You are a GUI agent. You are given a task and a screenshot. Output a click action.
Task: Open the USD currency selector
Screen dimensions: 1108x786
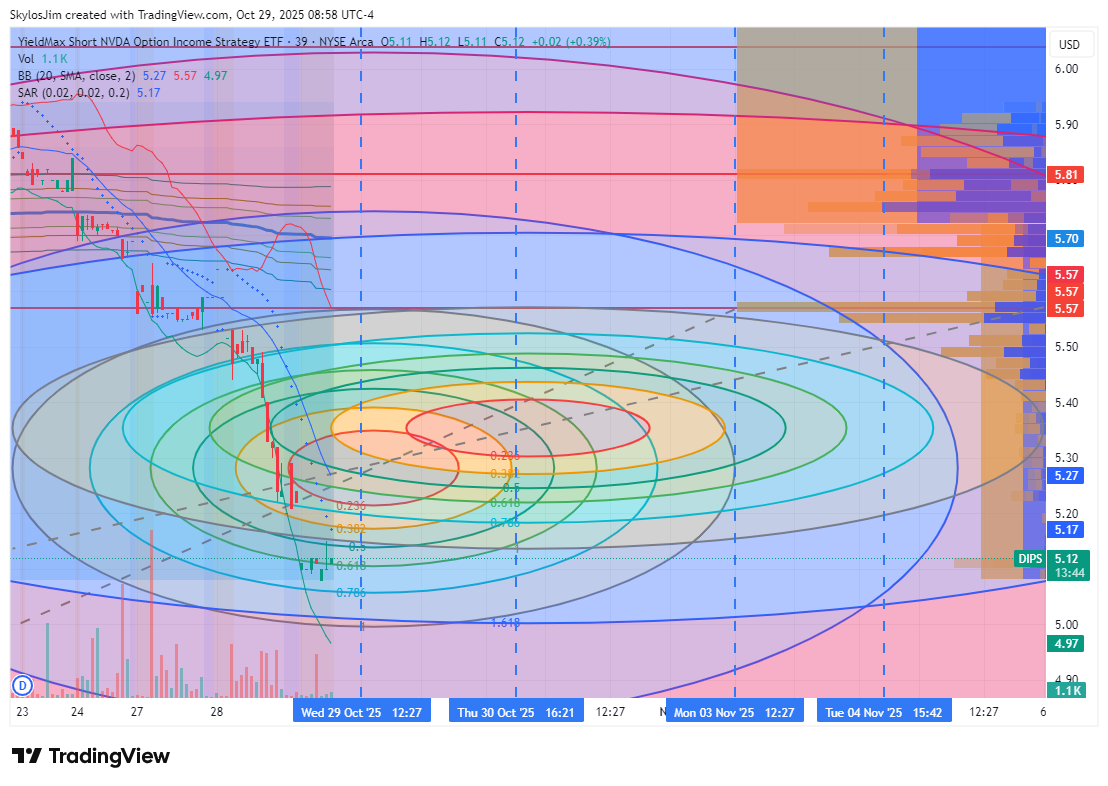1069,44
